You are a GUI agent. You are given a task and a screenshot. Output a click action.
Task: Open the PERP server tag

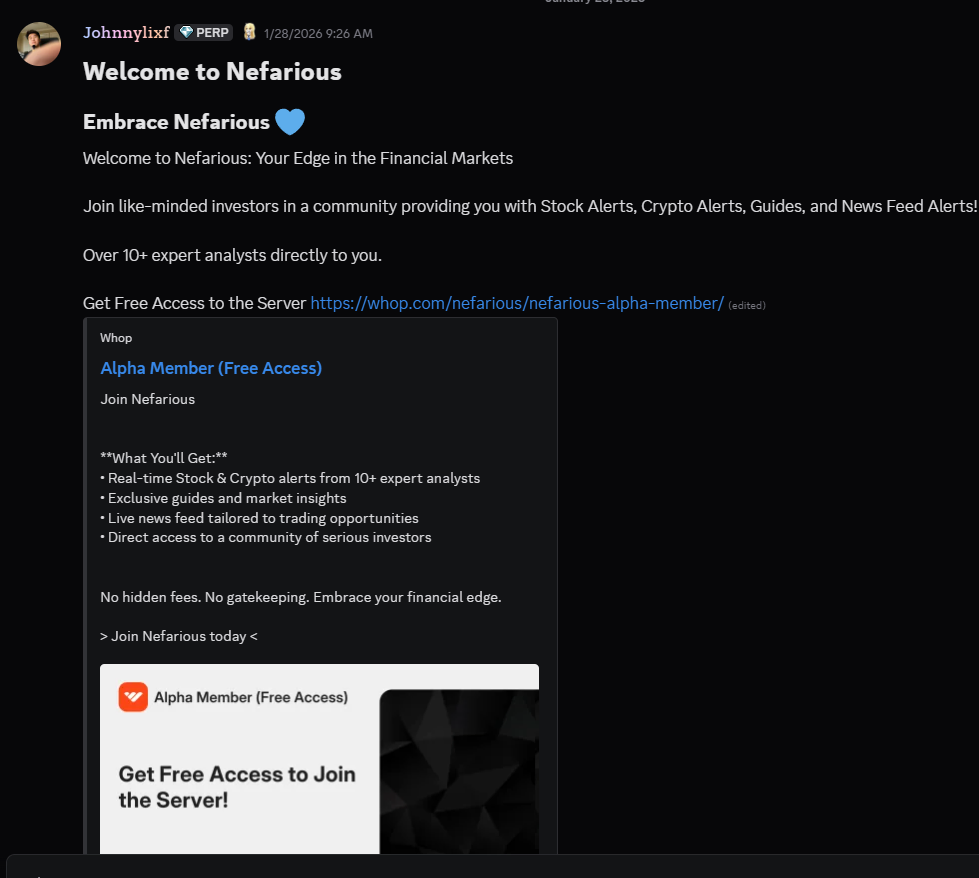pyautogui.click(x=204, y=32)
